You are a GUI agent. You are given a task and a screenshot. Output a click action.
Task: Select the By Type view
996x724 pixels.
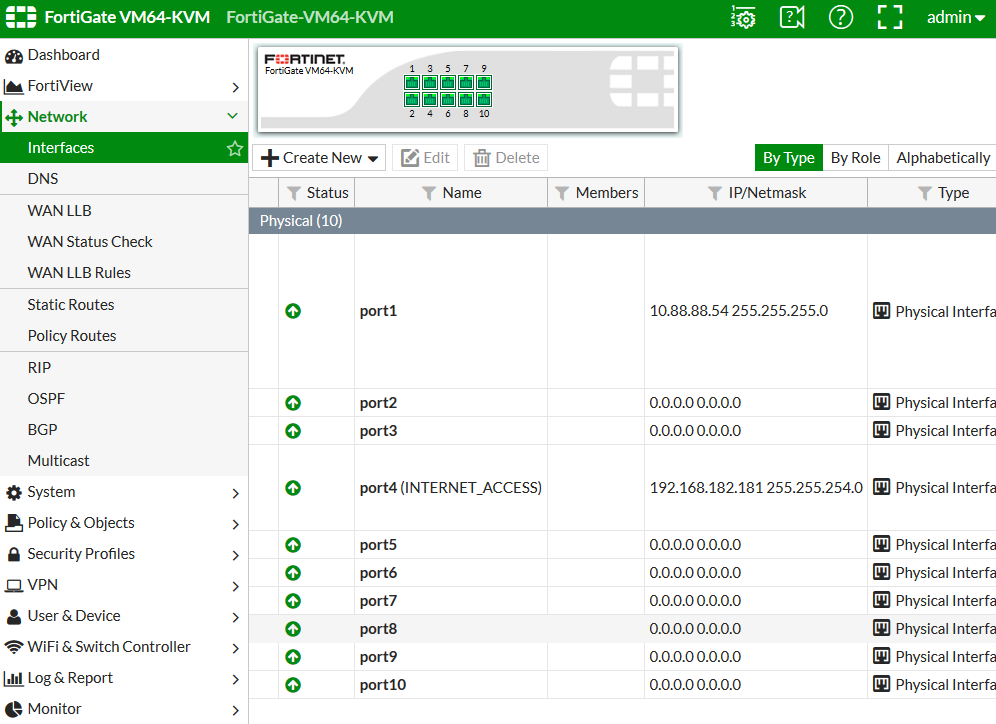(x=788, y=158)
